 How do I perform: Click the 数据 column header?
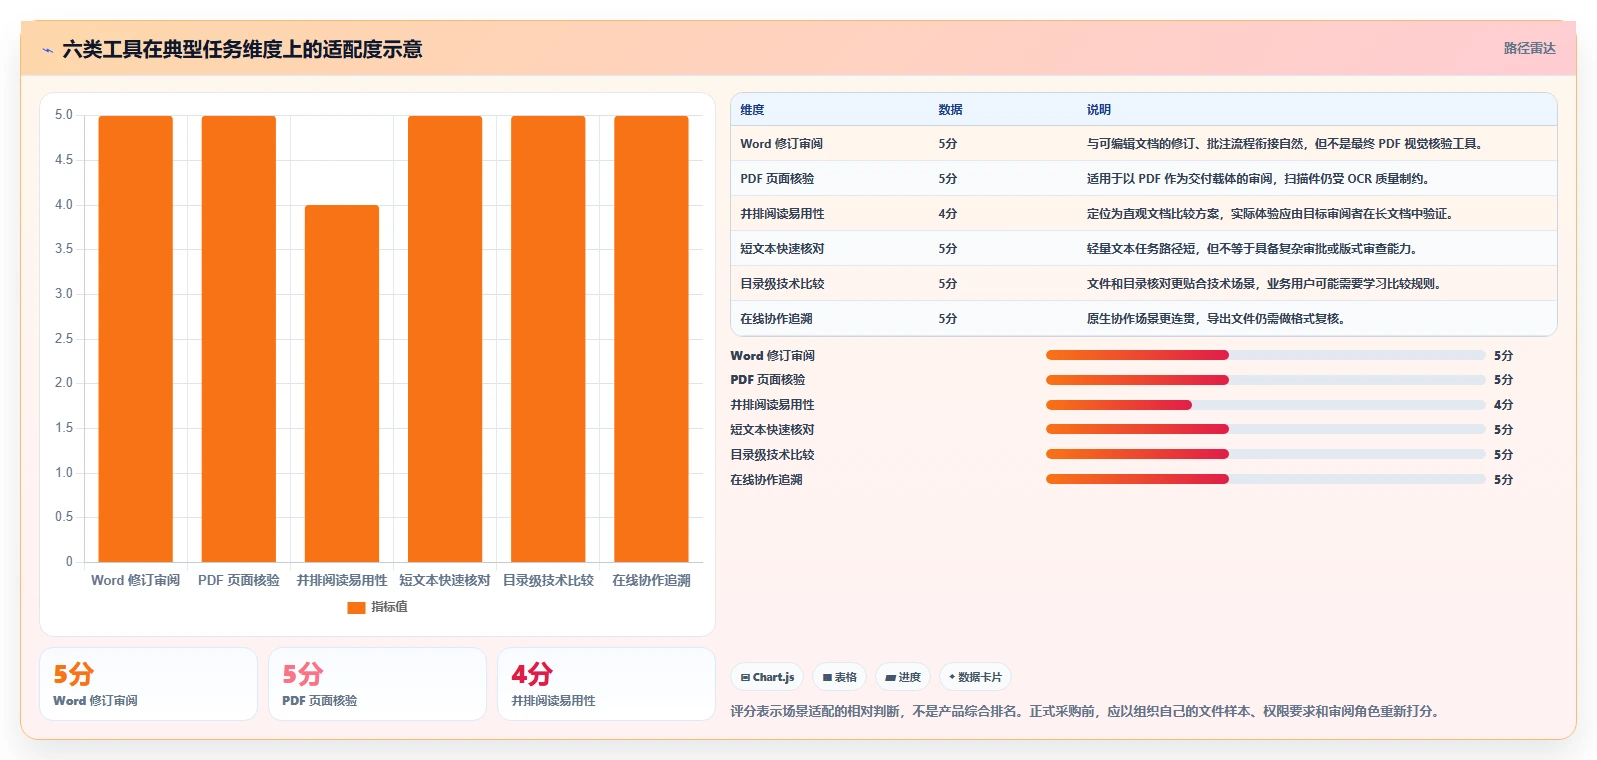(x=950, y=110)
